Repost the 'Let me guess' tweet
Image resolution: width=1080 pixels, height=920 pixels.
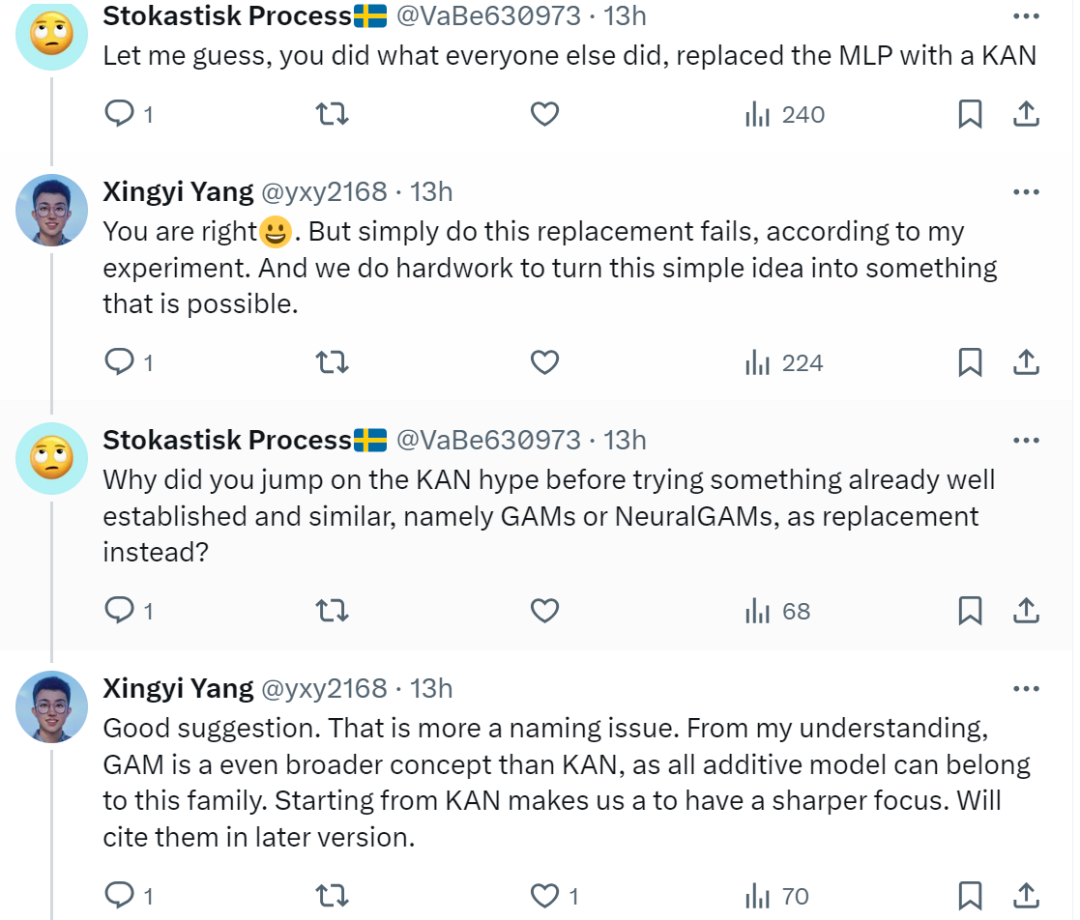click(331, 115)
